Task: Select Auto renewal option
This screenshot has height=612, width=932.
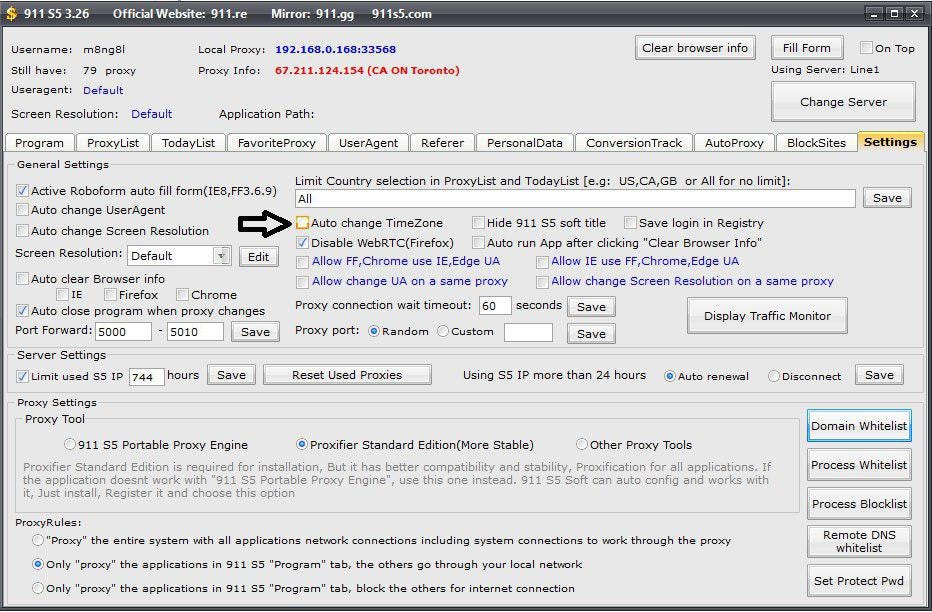Action: coord(670,376)
